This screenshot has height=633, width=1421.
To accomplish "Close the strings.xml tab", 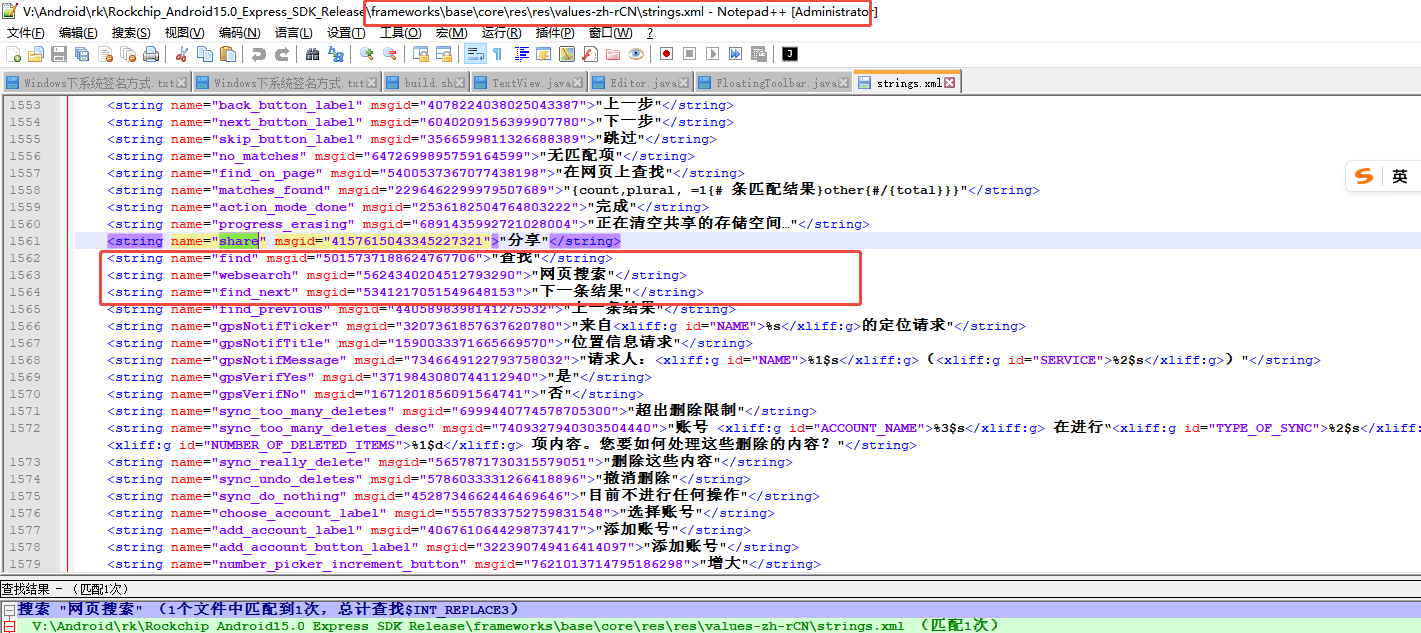I will pos(950,83).
